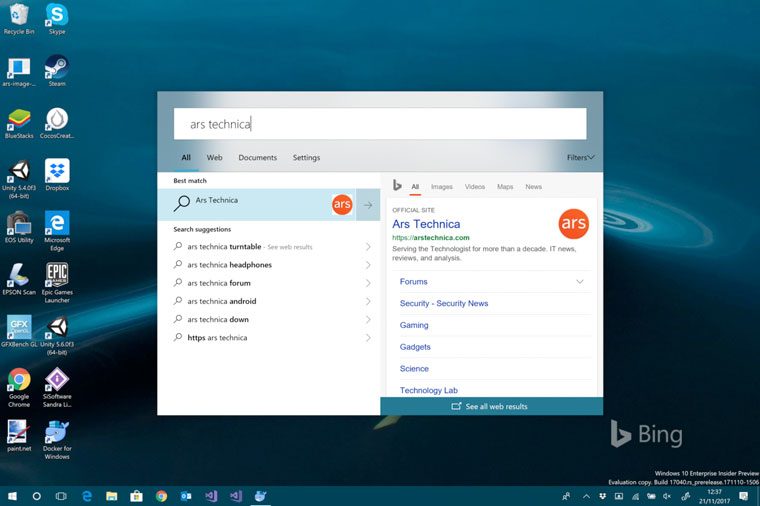Open the Science link in the preview
760x506 pixels.
point(414,369)
